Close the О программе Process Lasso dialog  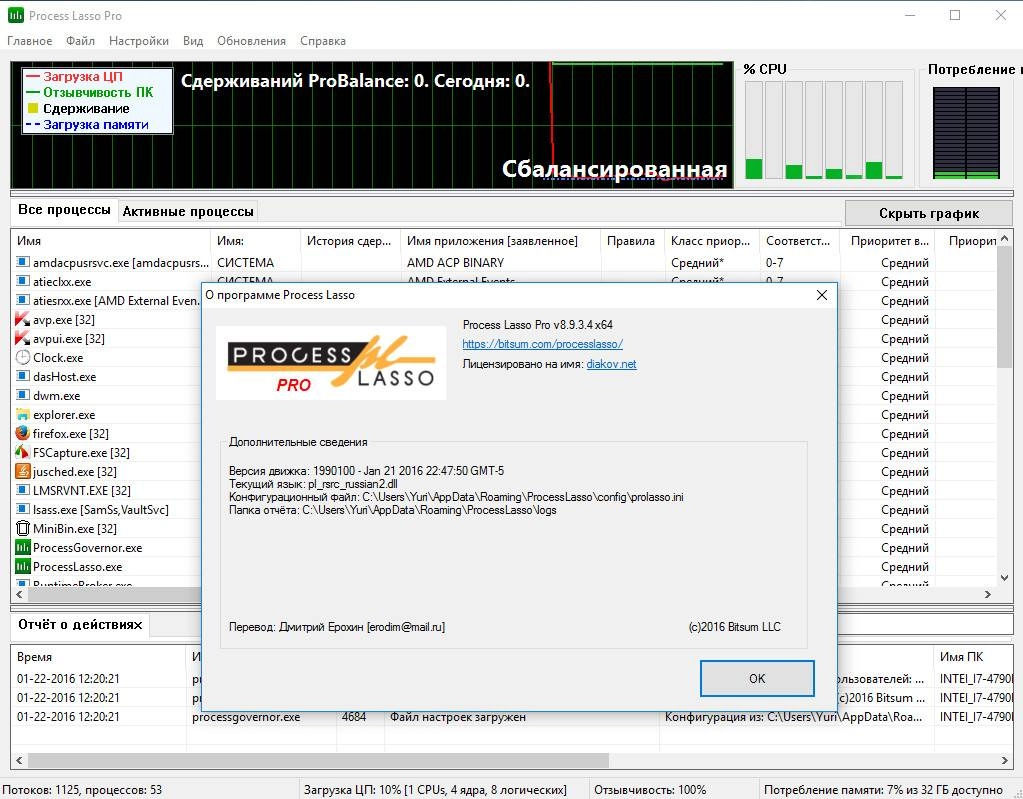tap(821, 295)
